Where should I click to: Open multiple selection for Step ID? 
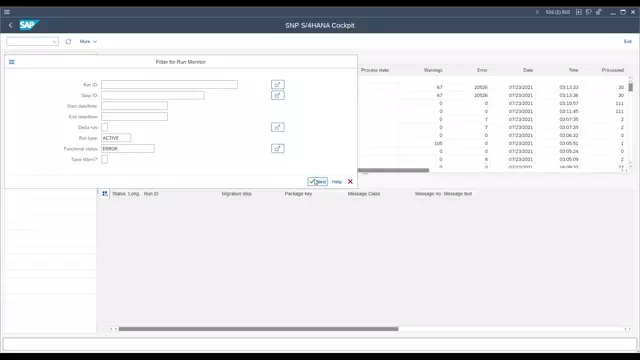click(278, 95)
